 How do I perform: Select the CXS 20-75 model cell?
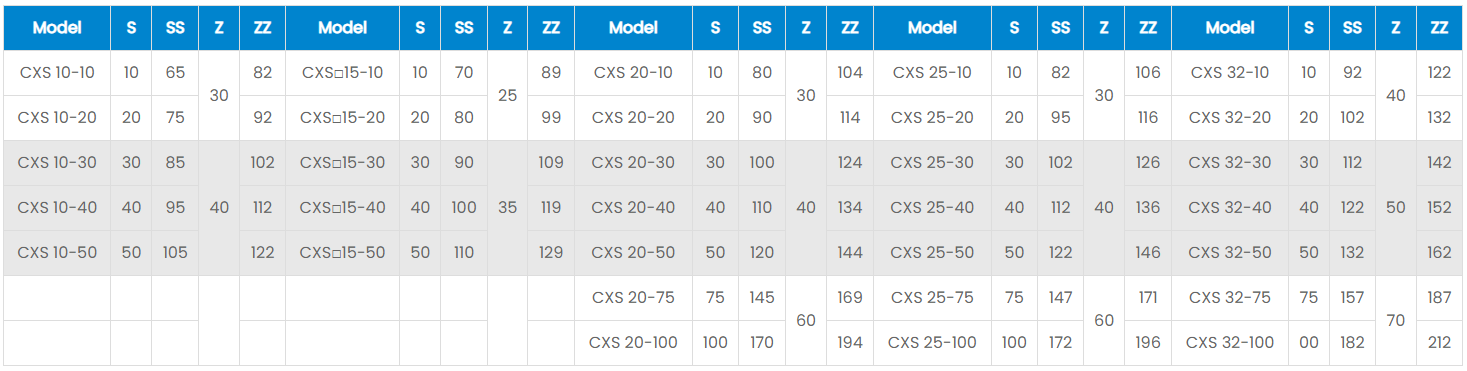coord(632,298)
